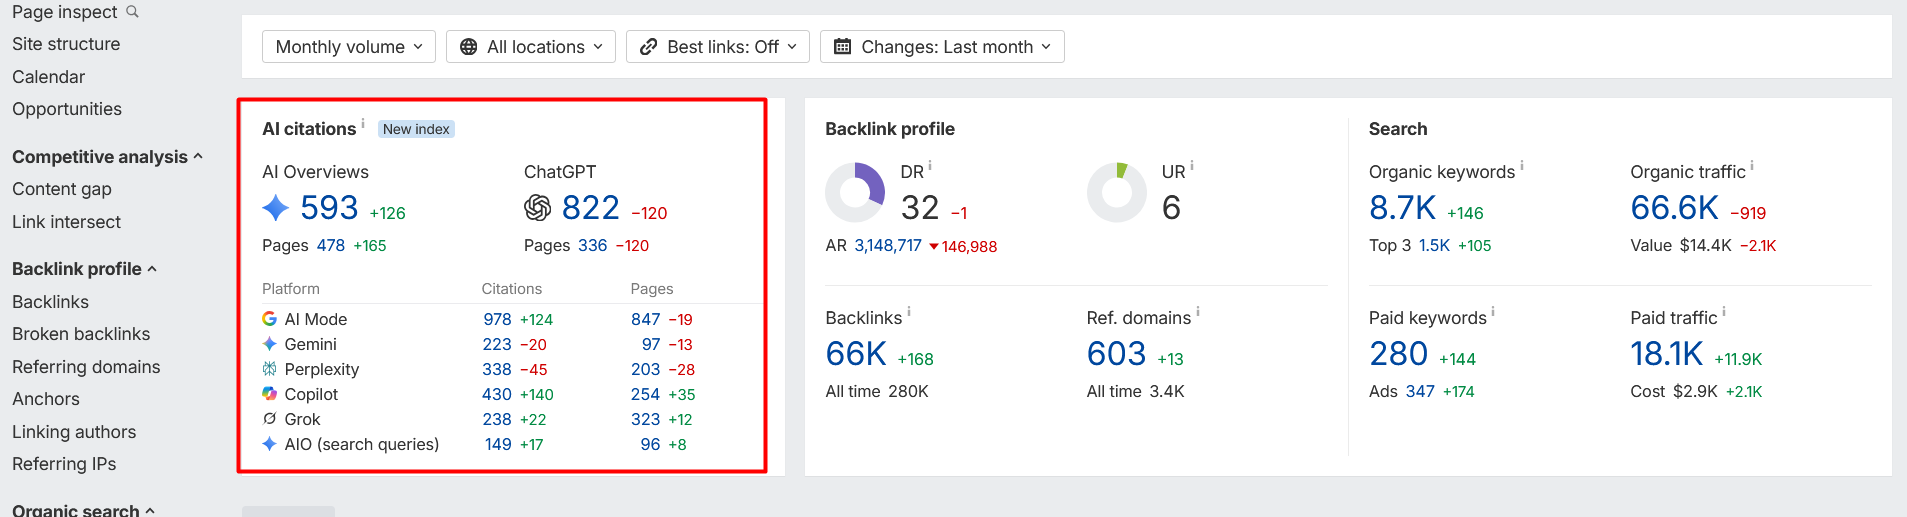Click the globe icon in All locations
Image resolution: width=1907 pixels, height=517 pixels.
[x=468, y=47]
